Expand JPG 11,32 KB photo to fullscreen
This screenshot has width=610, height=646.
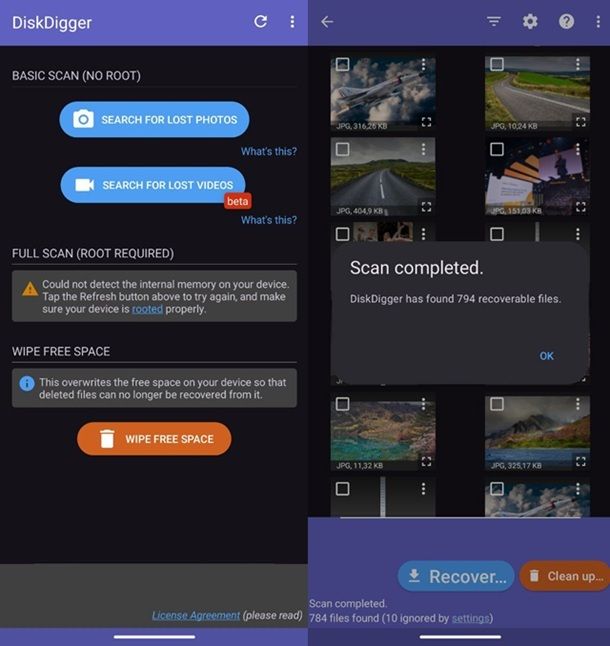[x=426, y=462]
